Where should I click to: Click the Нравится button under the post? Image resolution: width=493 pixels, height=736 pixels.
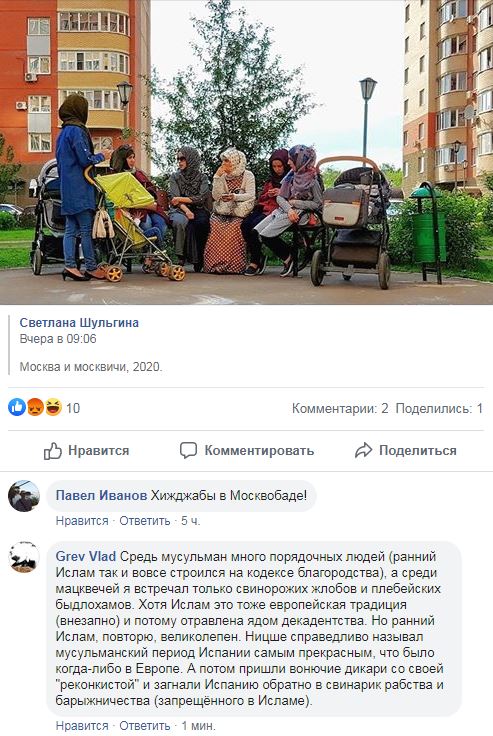(86, 451)
